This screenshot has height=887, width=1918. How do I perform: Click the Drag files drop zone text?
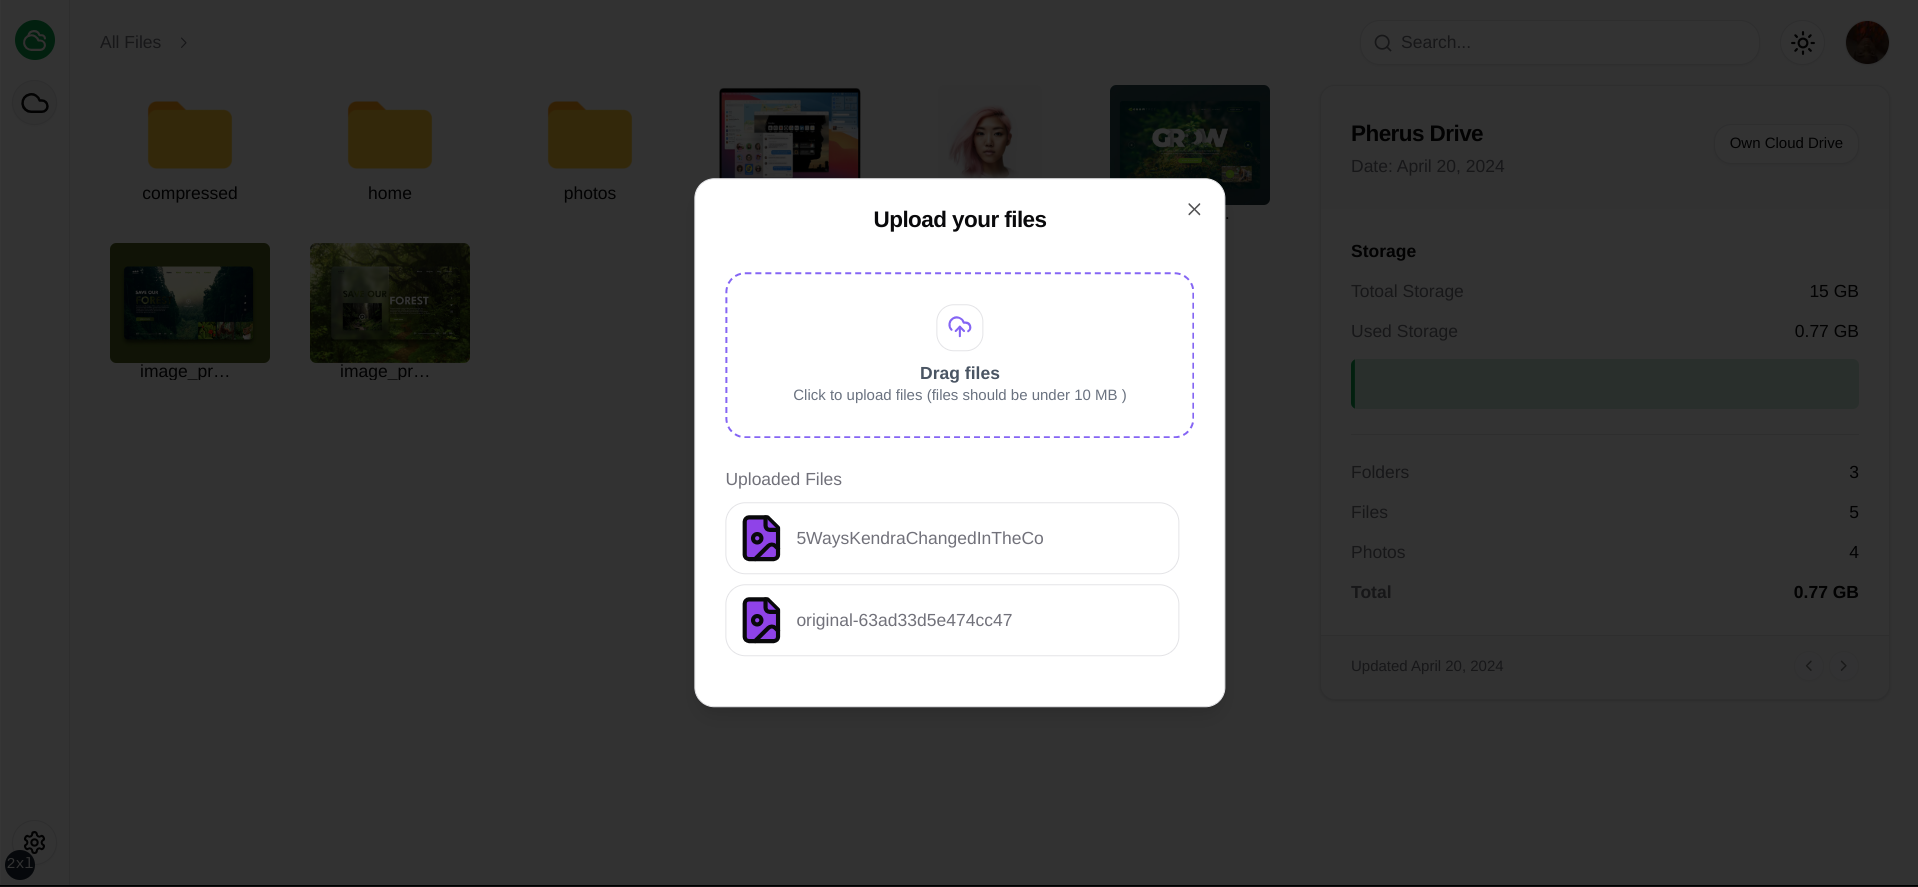pyautogui.click(x=960, y=373)
